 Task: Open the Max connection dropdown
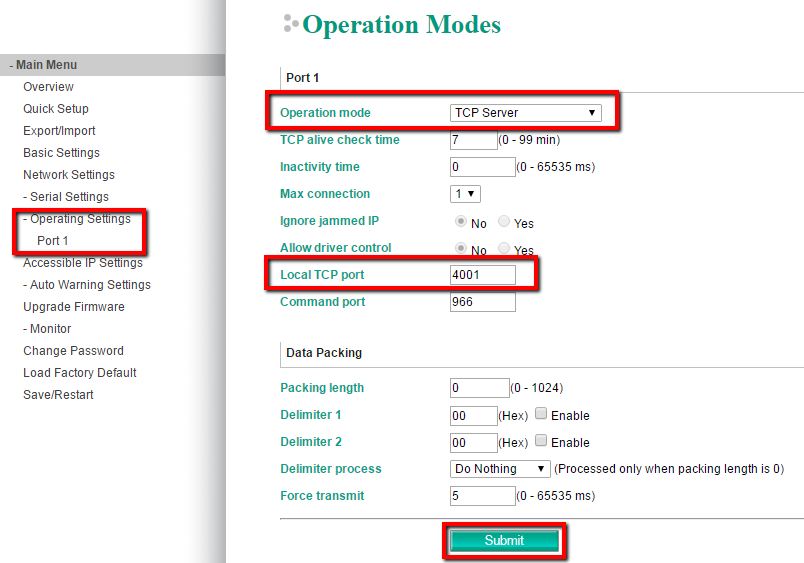coord(465,194)
